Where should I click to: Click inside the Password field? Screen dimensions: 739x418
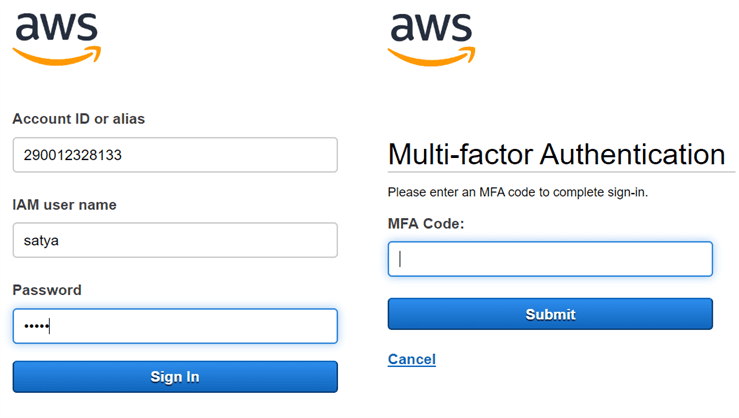click(x=175, y=326)
